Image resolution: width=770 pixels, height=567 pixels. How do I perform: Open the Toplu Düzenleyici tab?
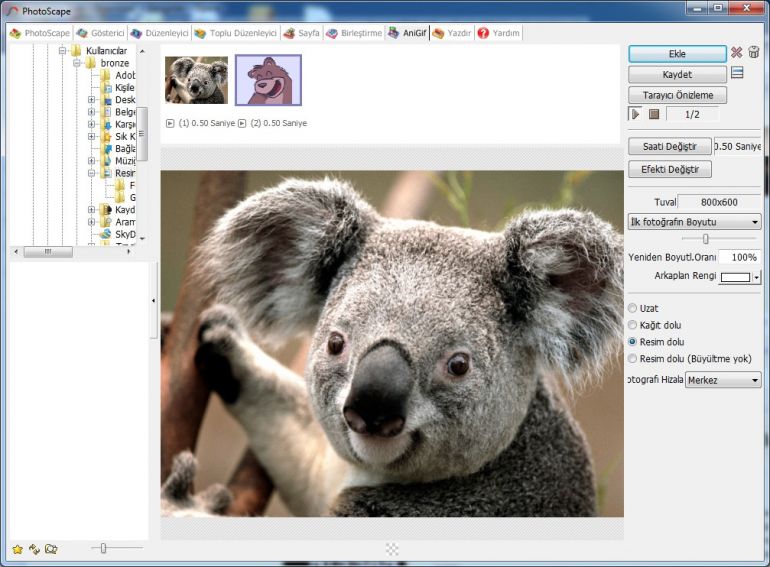236,33
